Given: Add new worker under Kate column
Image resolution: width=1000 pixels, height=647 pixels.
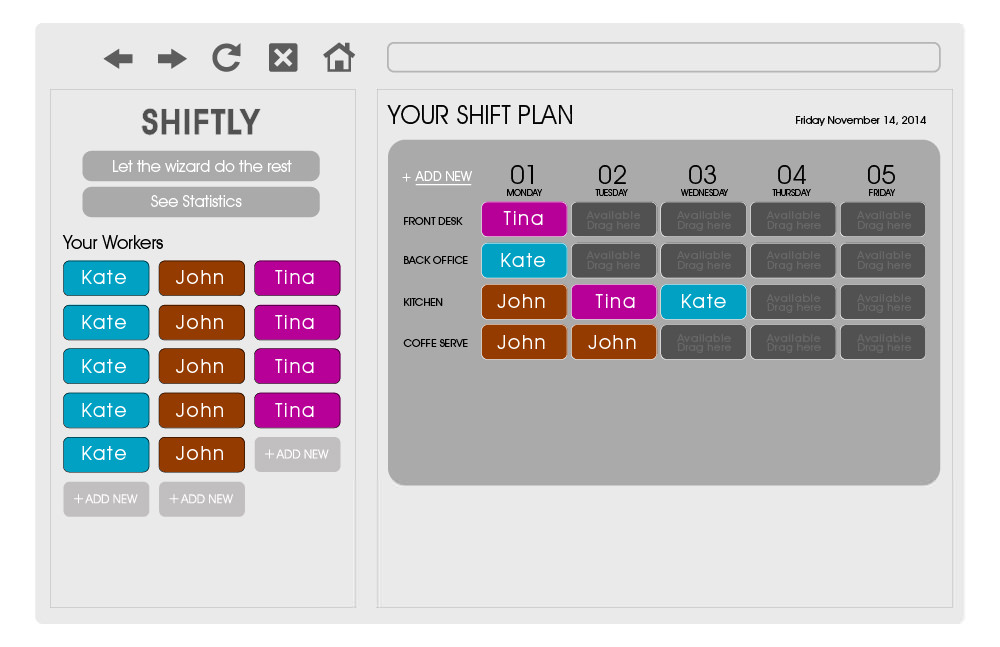Looking at the screenshot, I should click(x=106, y=499).
